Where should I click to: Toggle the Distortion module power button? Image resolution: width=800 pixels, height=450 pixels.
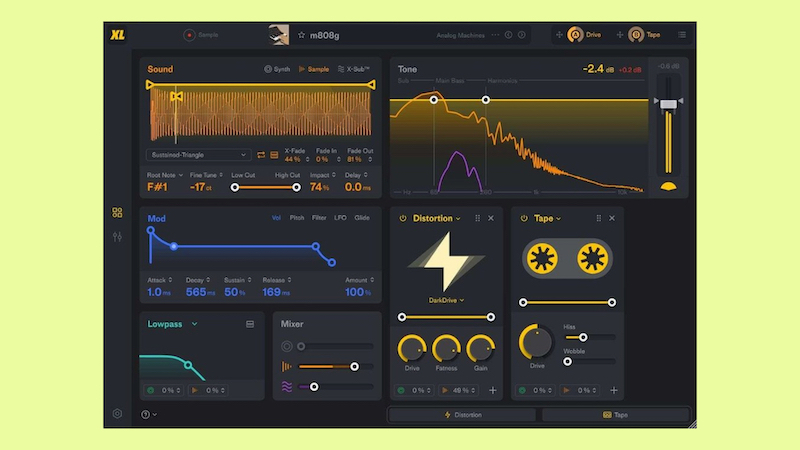click(x=402, y=218)
